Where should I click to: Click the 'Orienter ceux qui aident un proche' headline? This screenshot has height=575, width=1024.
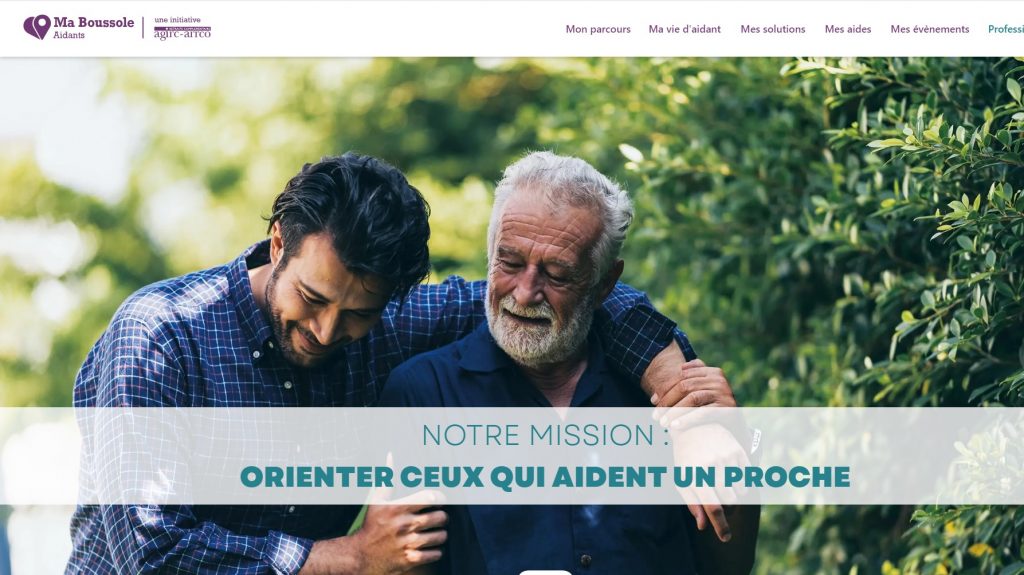[545, 477]
